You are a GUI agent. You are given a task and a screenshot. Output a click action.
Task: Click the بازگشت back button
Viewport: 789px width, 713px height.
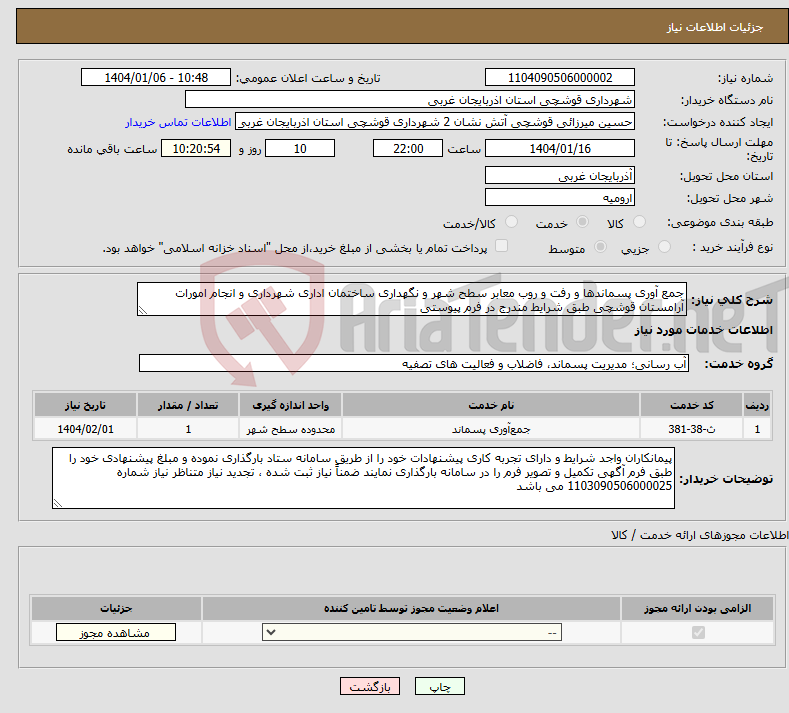[370, 686]
